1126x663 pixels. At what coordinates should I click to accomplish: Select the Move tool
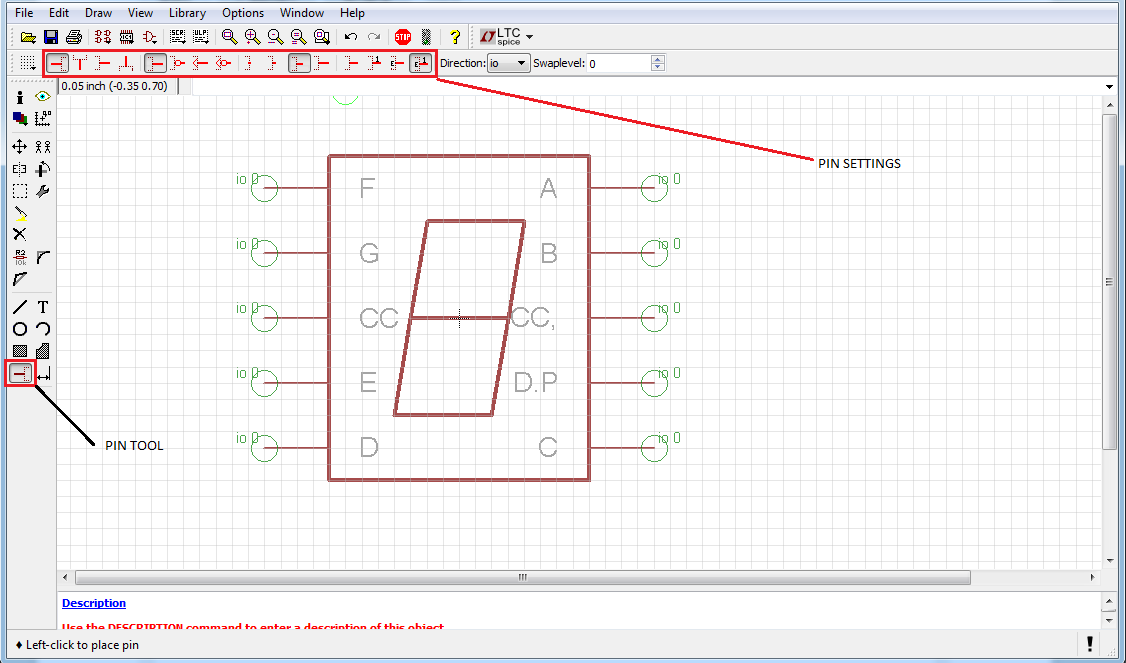(19, 145)
